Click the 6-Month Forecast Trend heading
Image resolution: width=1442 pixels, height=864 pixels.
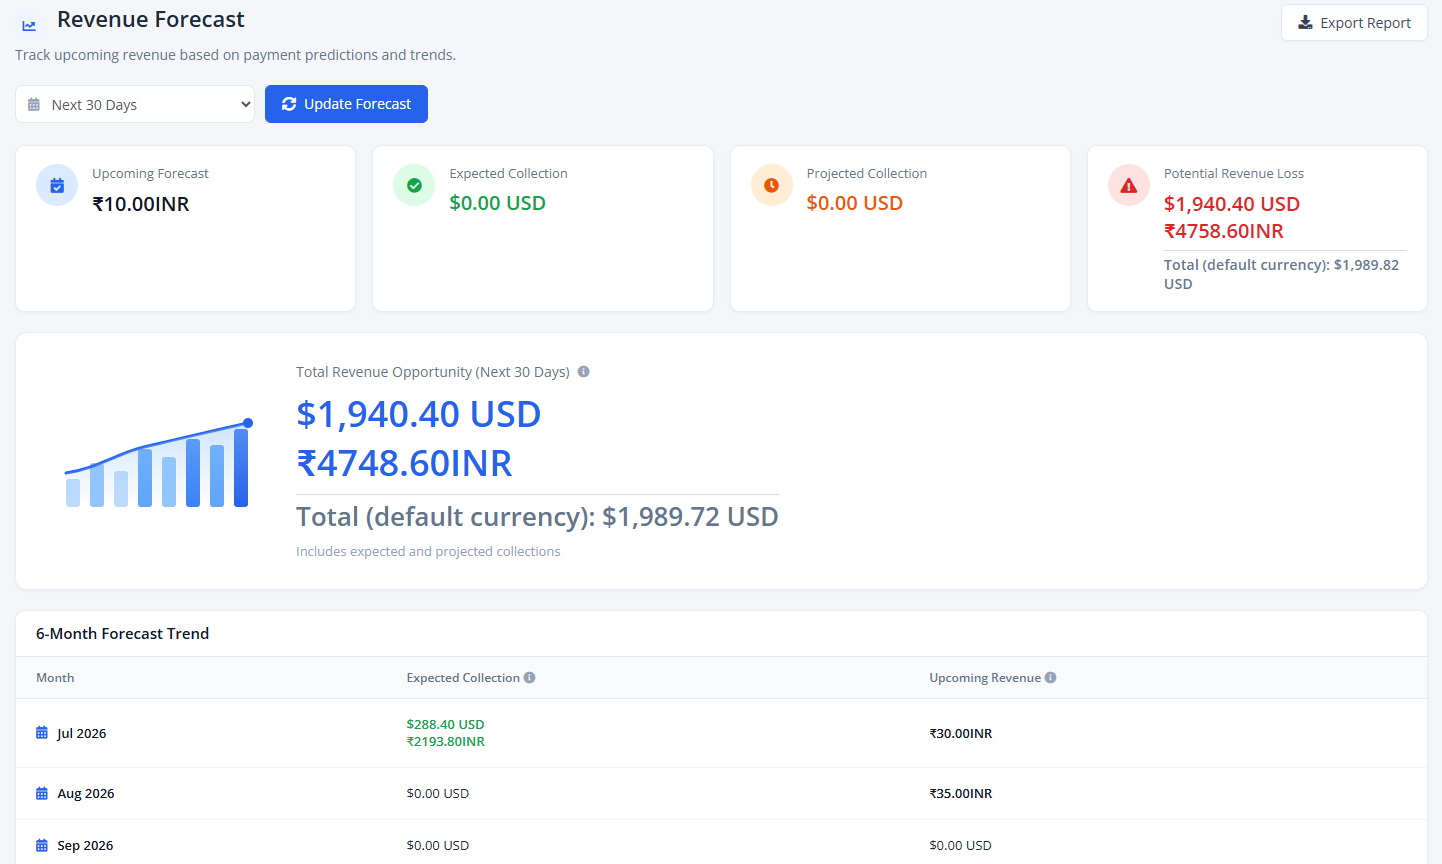[123, 633]
